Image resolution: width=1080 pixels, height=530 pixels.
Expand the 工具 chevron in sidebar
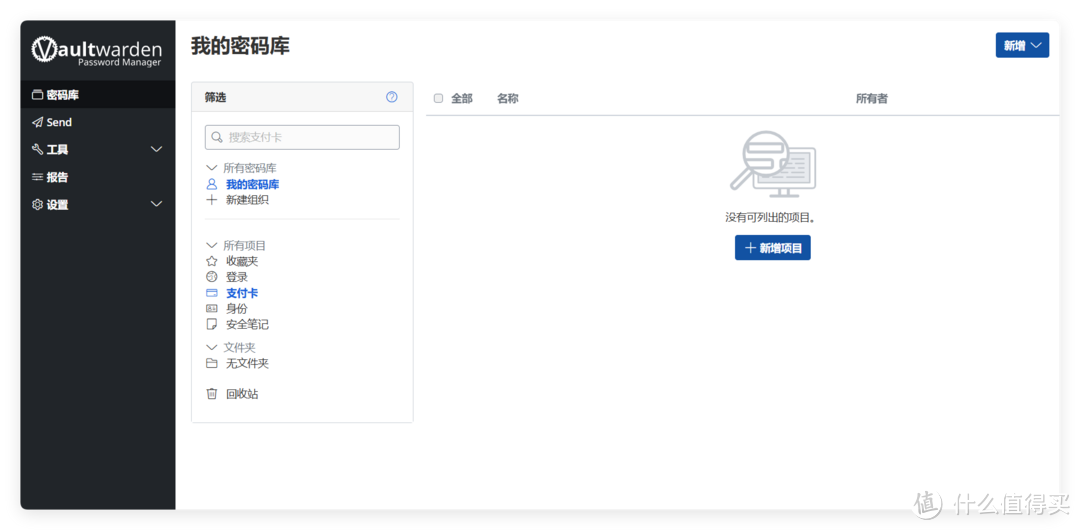point(156,150)
